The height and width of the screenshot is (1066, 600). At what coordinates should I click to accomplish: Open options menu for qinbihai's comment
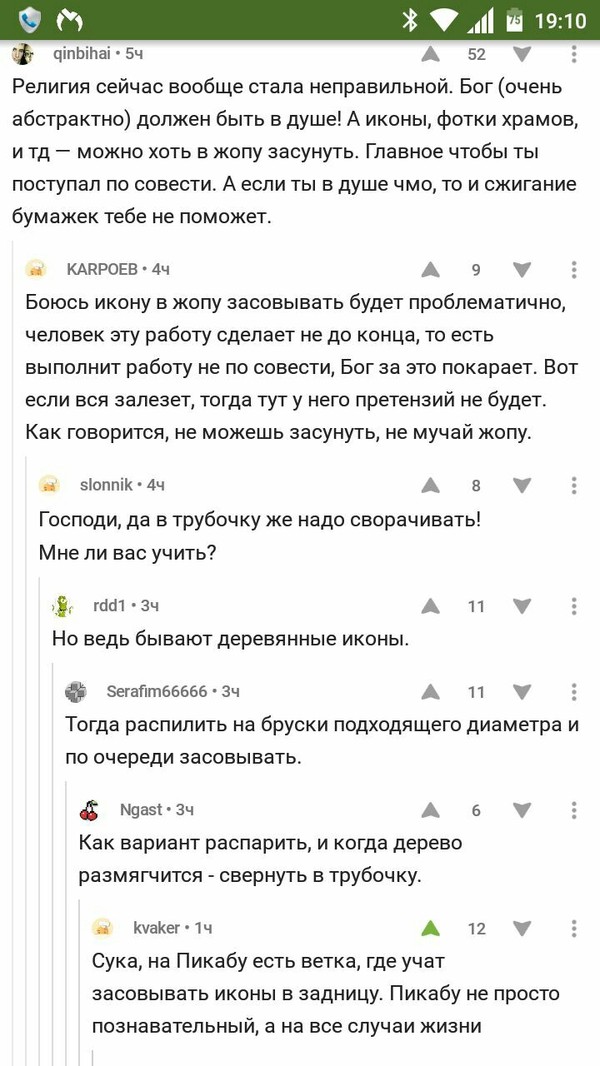click(574, 54)
